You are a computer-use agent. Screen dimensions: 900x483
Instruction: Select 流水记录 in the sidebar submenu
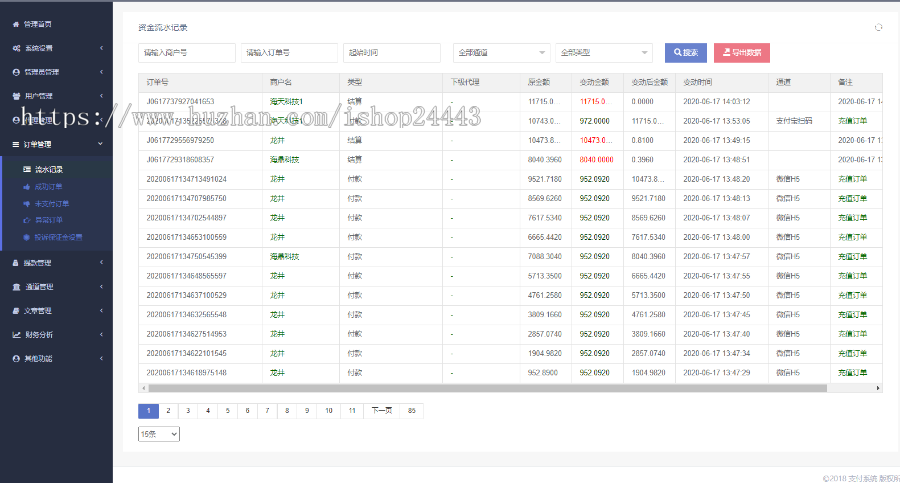tap(50, 169)
